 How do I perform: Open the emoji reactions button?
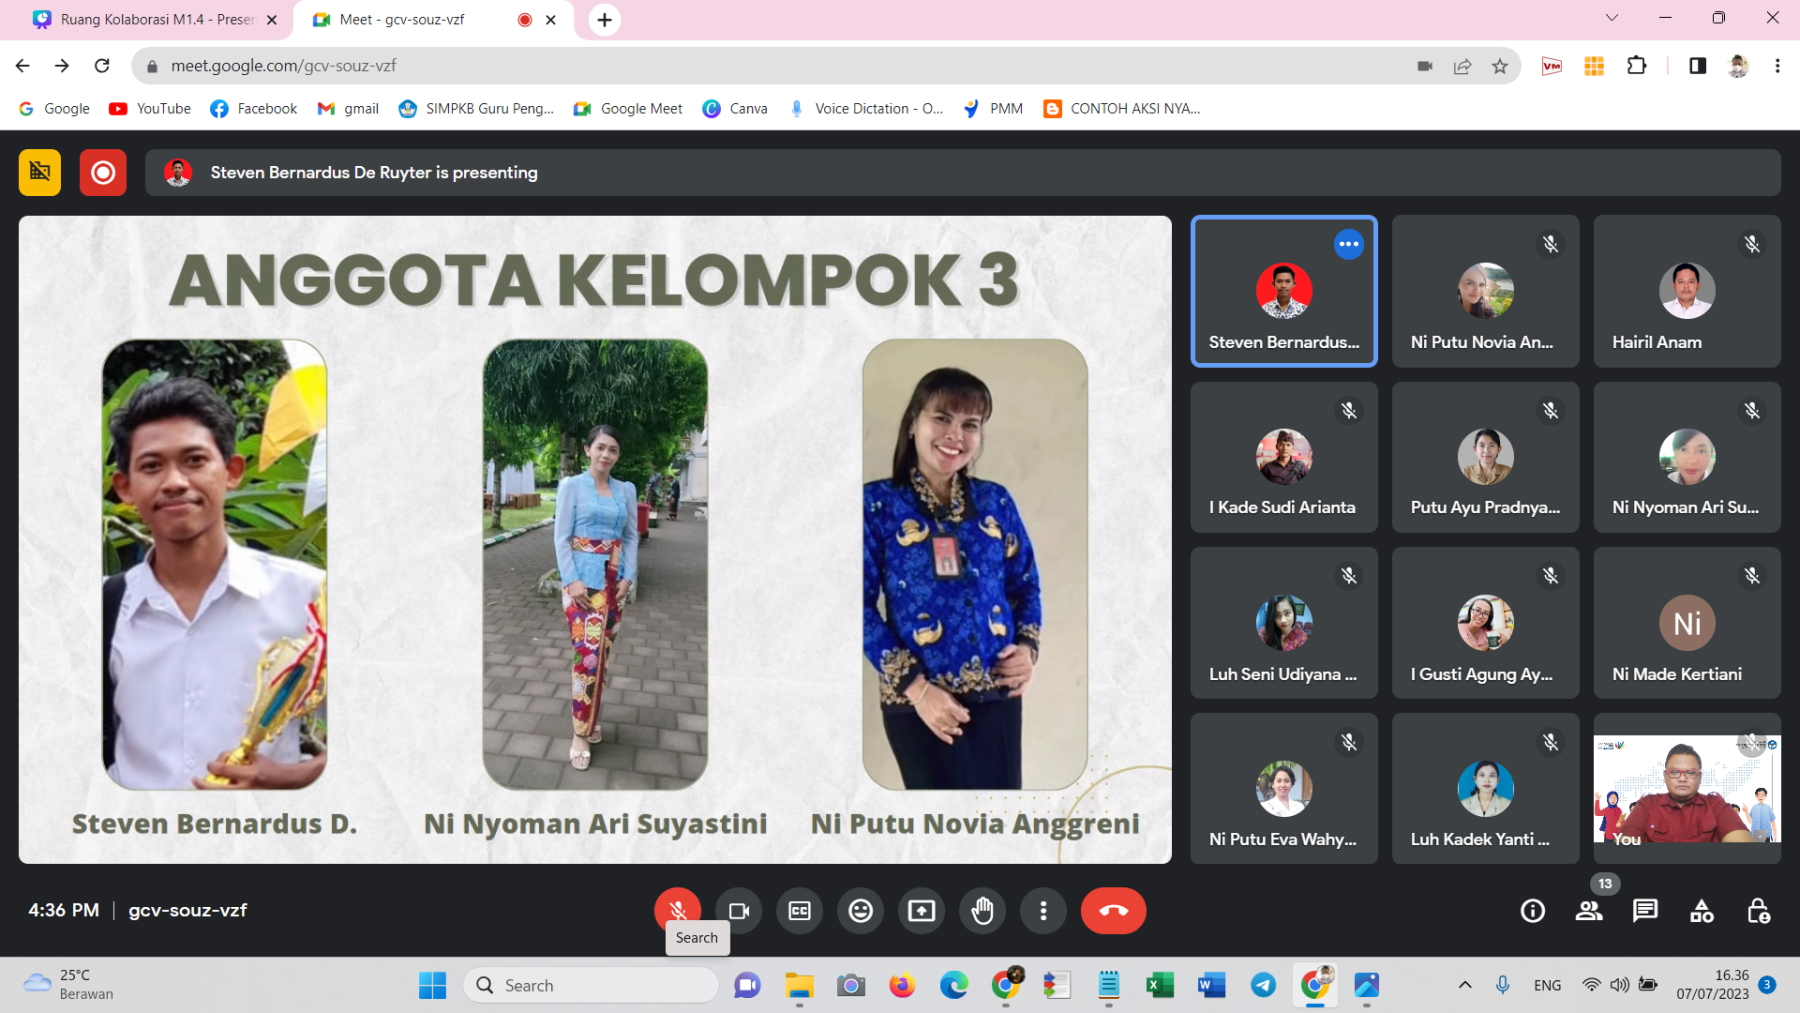(860, 911)
